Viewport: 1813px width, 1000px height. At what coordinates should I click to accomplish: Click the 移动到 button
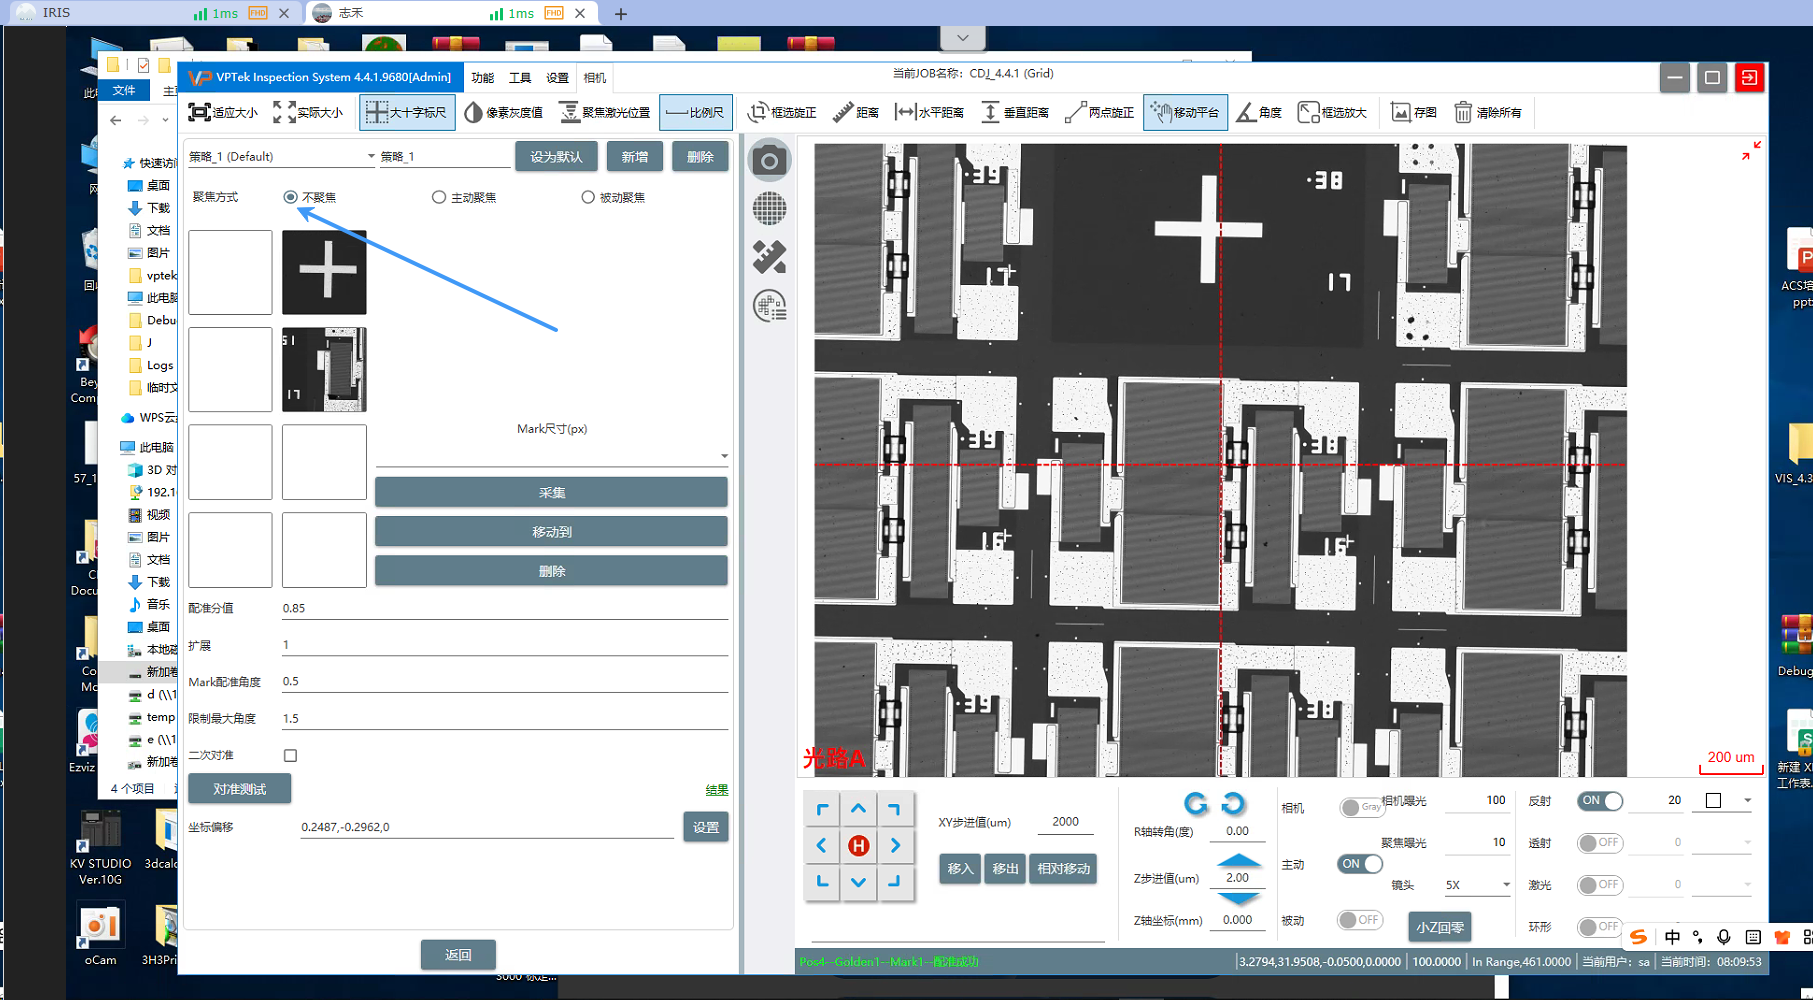(551, 532)
